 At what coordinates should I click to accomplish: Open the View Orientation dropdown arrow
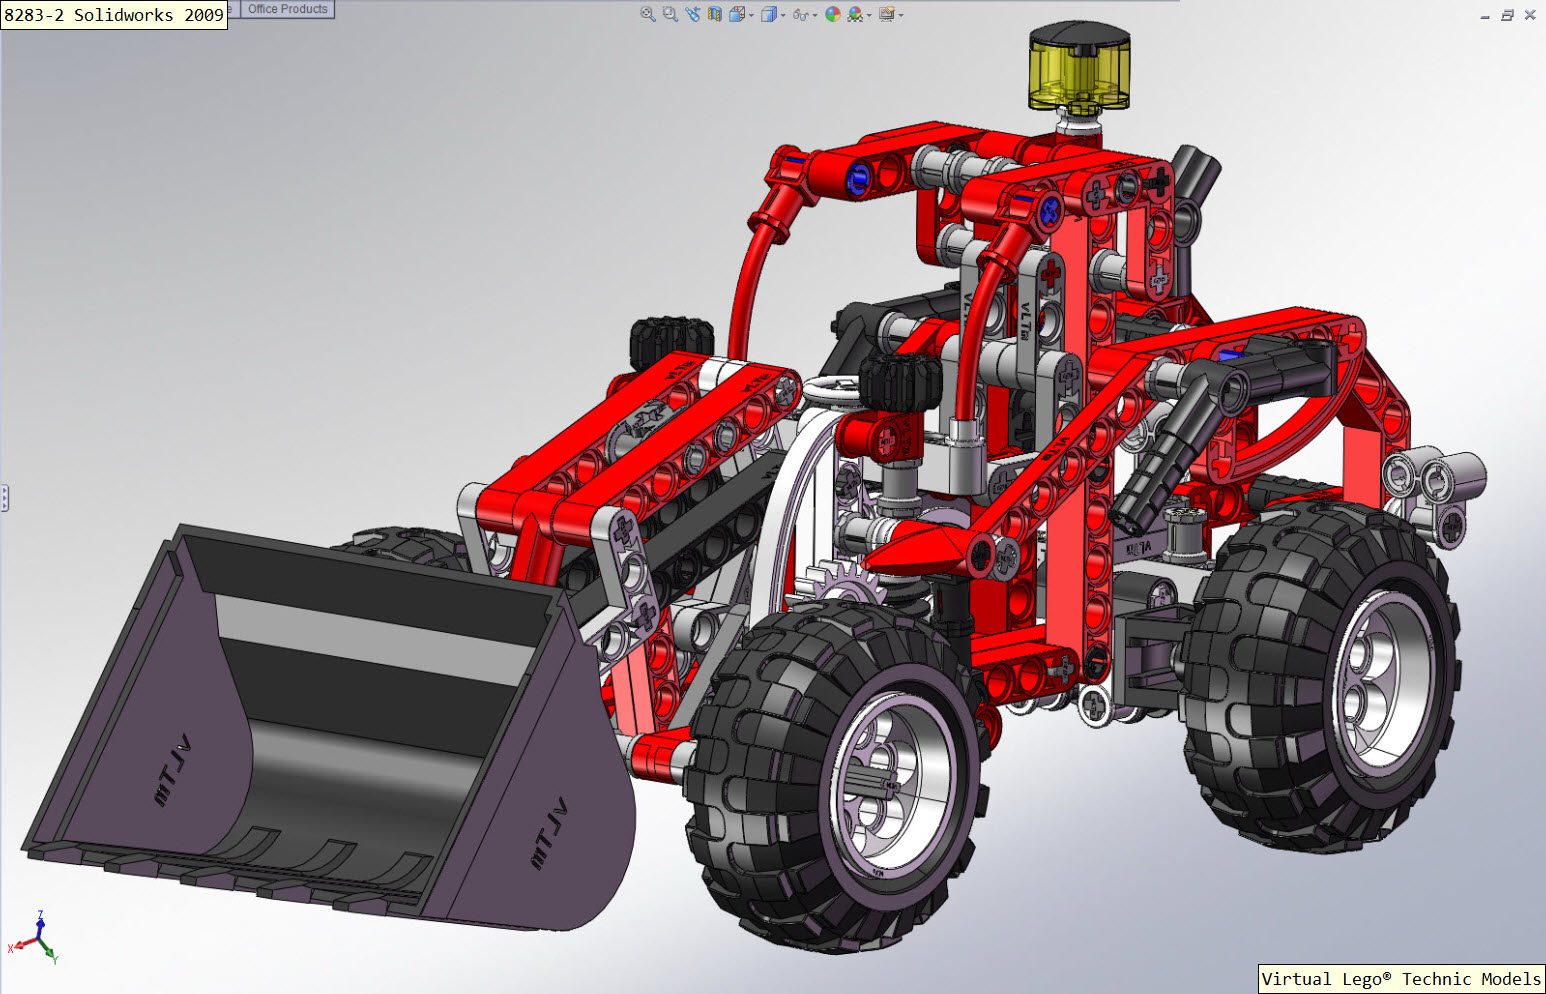pyautogui.click(x=751, y=15)
